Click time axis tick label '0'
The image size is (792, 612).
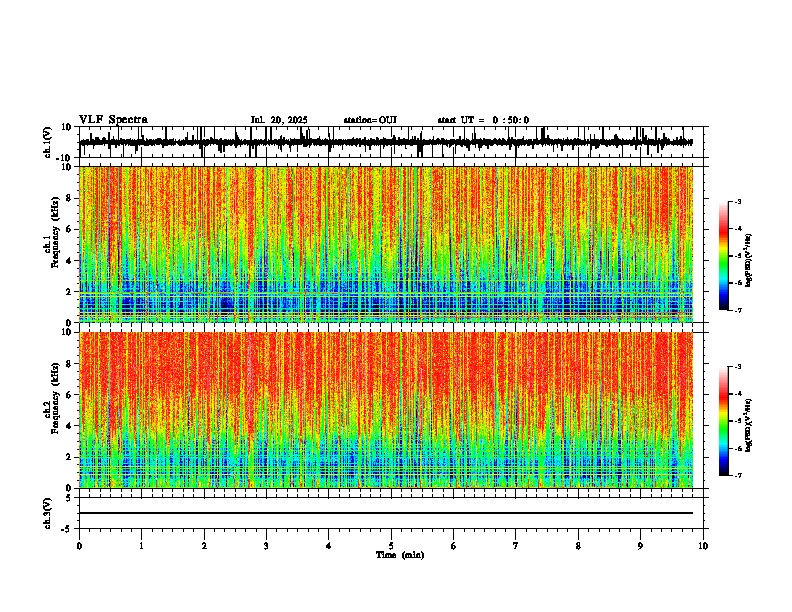(x=79, y=546)
